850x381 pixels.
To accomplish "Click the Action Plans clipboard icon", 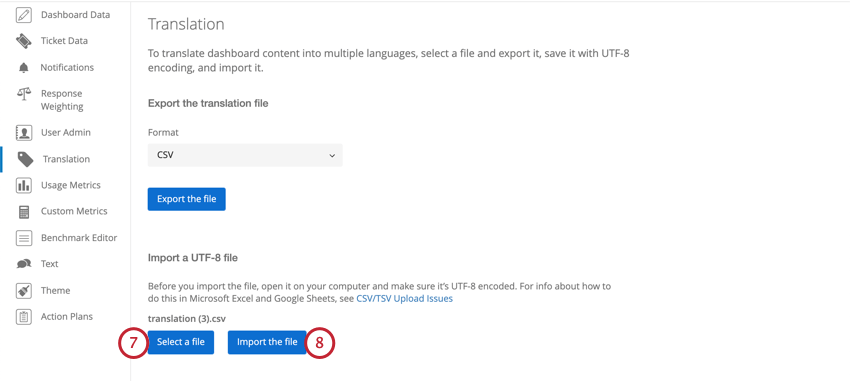I will tap(24, 317).
